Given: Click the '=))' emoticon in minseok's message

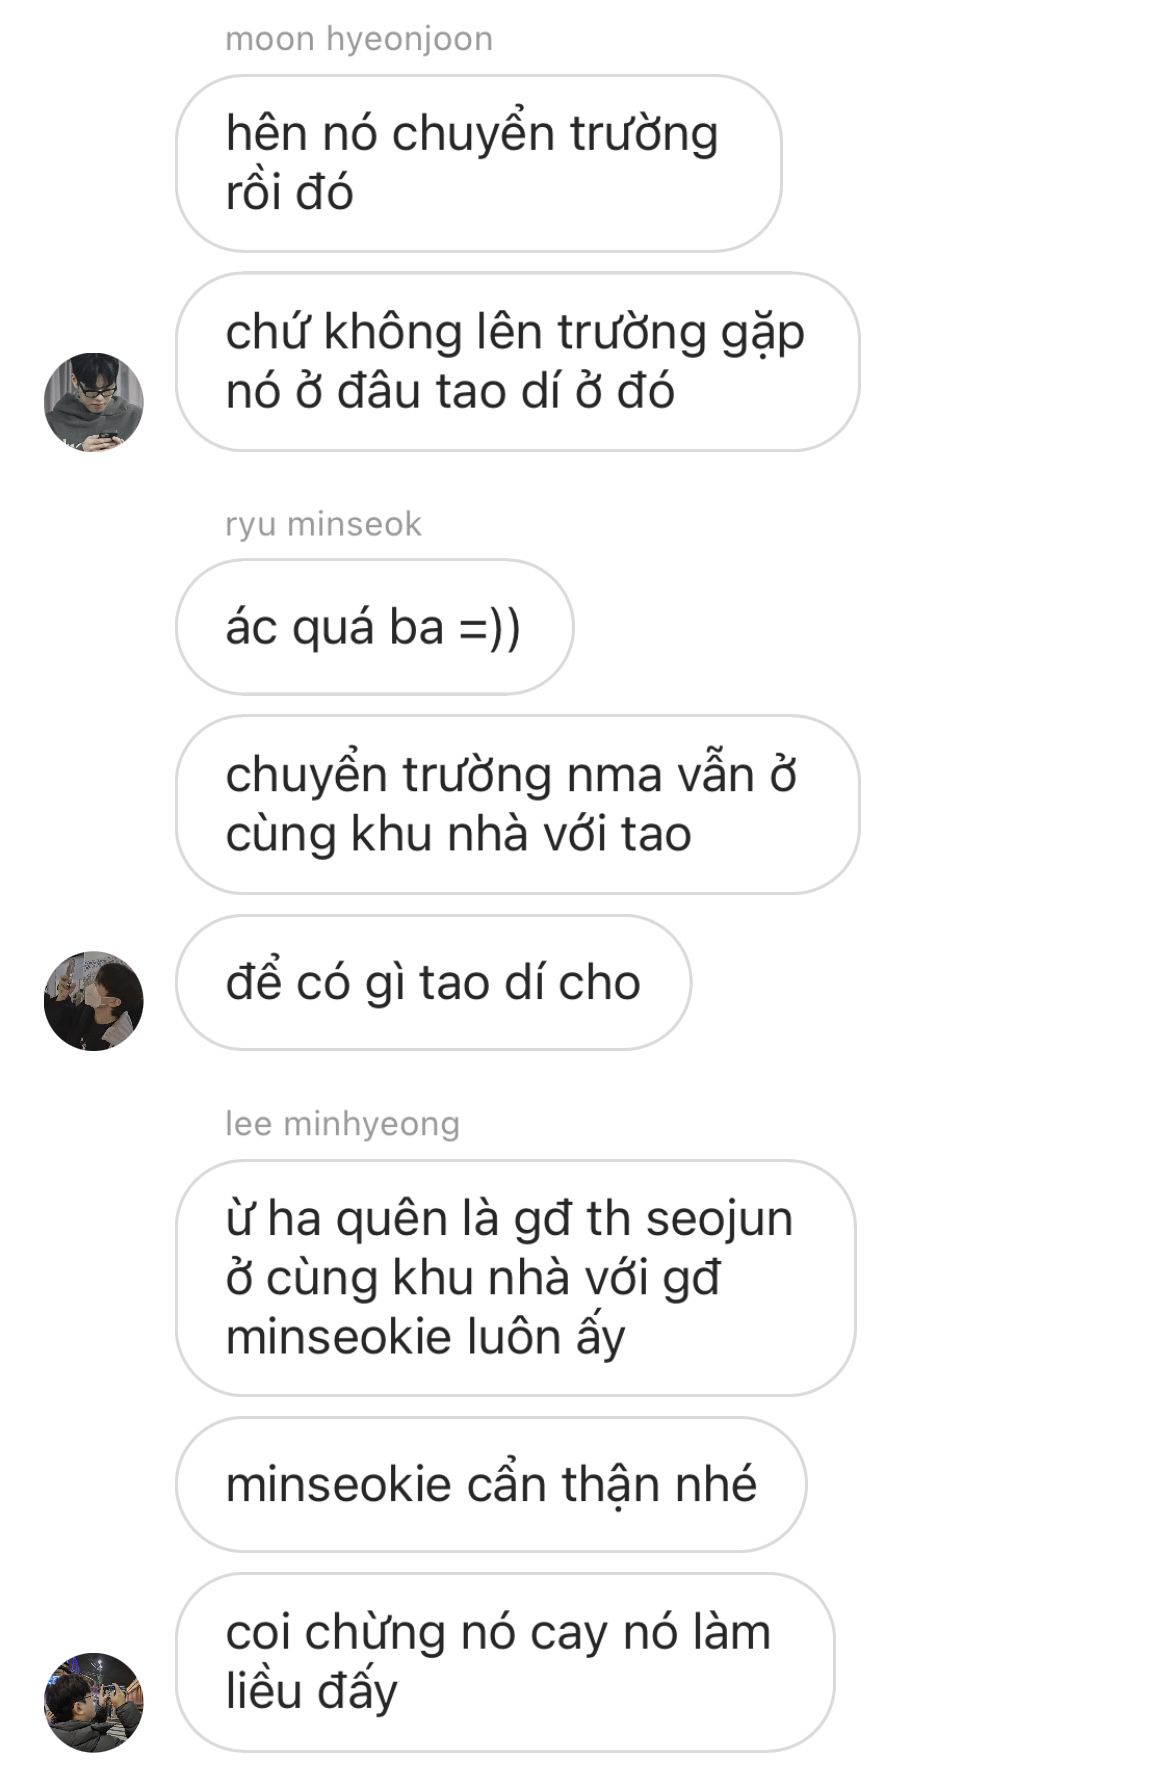Looking at the screenshot, I should pos(490,628).
